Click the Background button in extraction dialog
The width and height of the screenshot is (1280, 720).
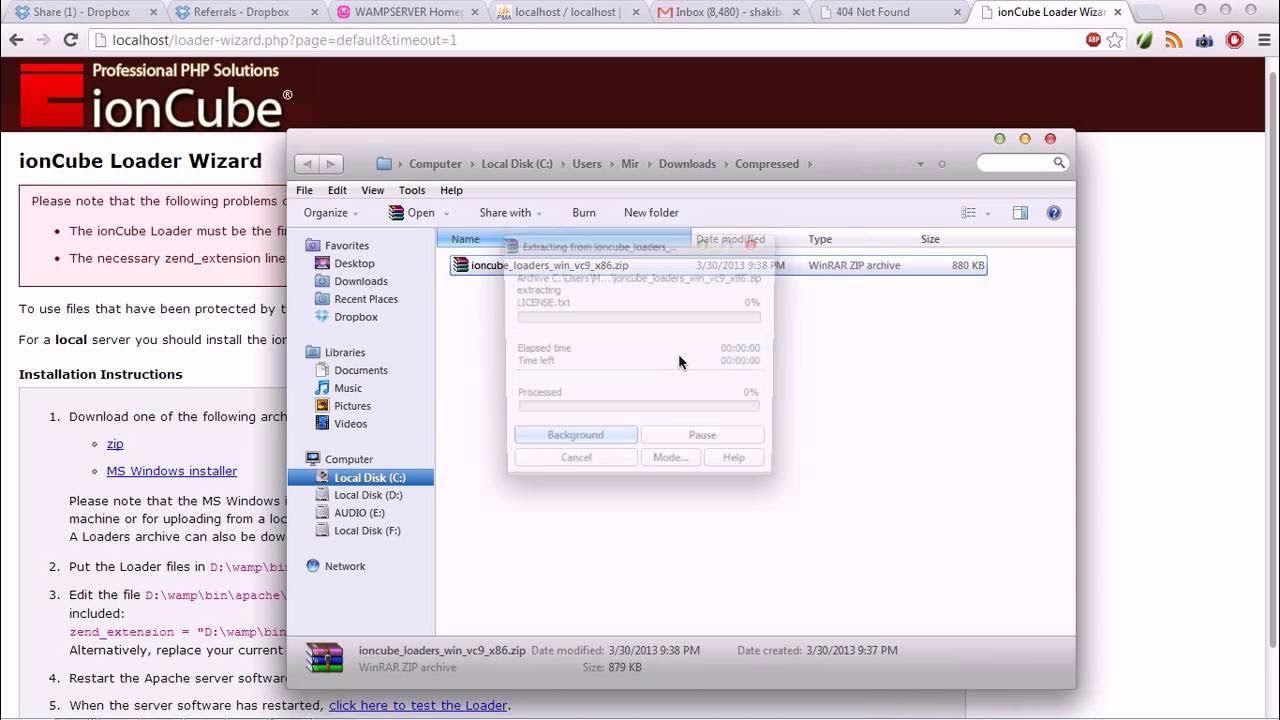coord(576,435)
